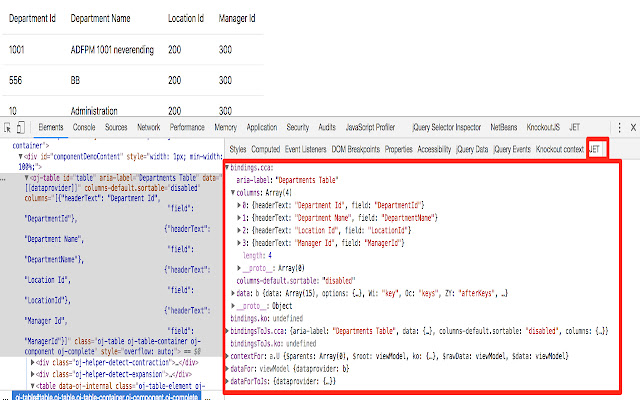Switch to the Console tab
This screenshot has height=400, width=640.
tap(84, 127)
